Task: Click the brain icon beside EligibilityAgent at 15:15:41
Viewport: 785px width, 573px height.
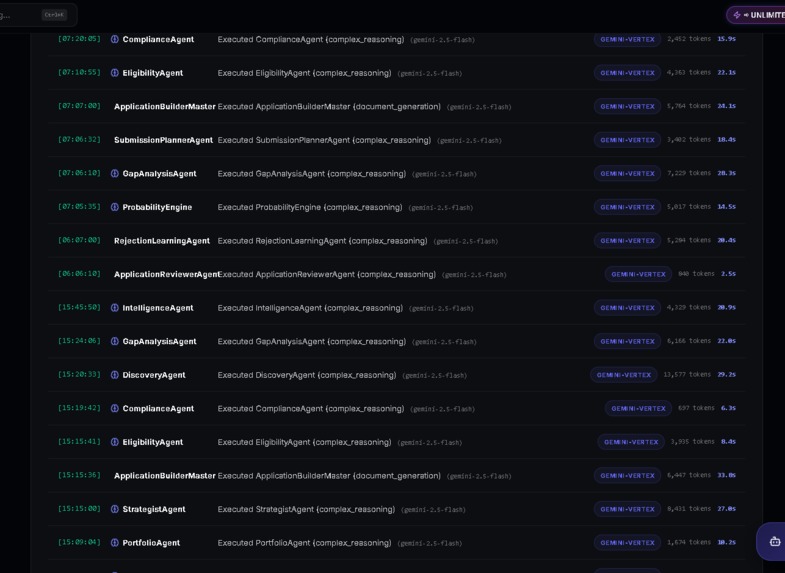Action: 115,442
